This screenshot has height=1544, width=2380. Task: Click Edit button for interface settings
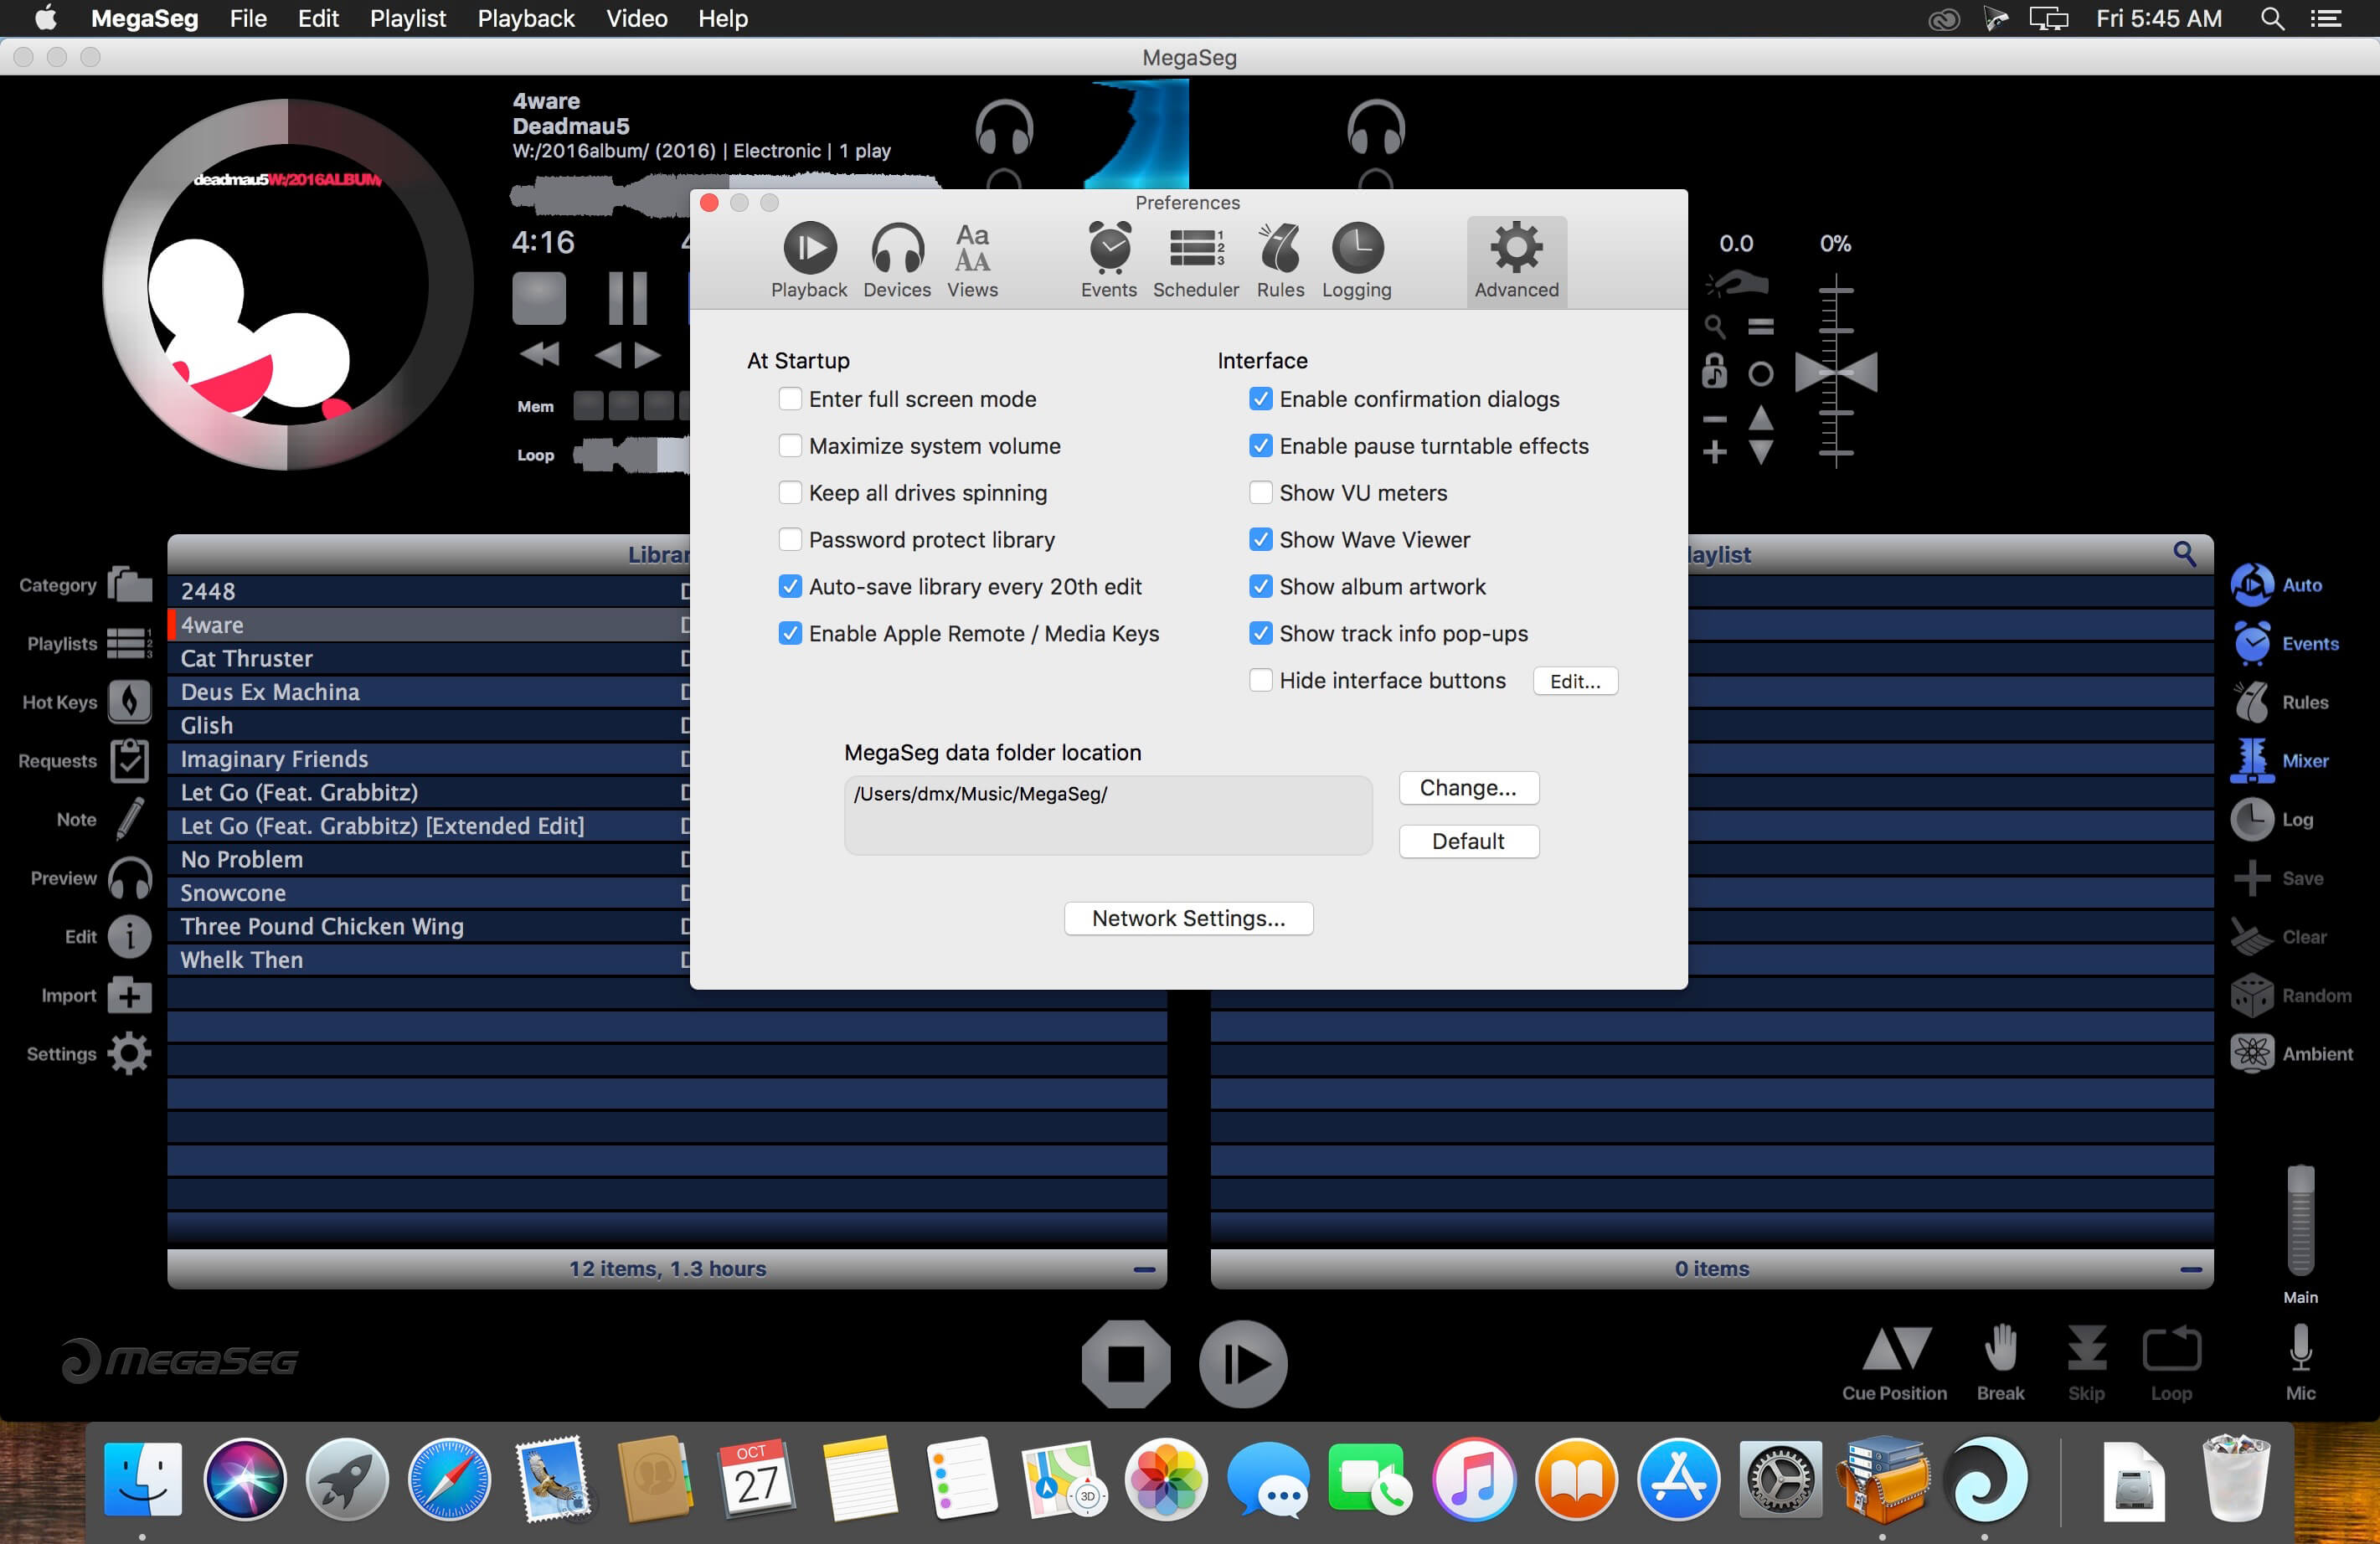1572,680
